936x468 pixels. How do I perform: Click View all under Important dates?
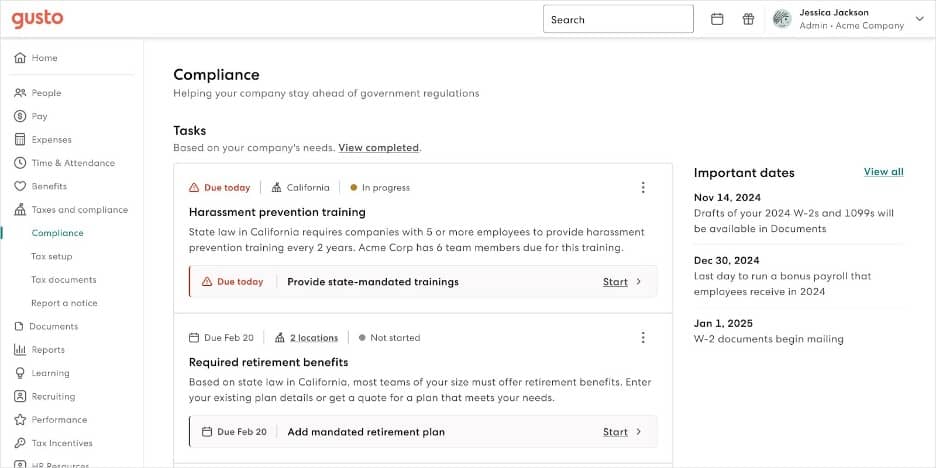coord(883,172)
